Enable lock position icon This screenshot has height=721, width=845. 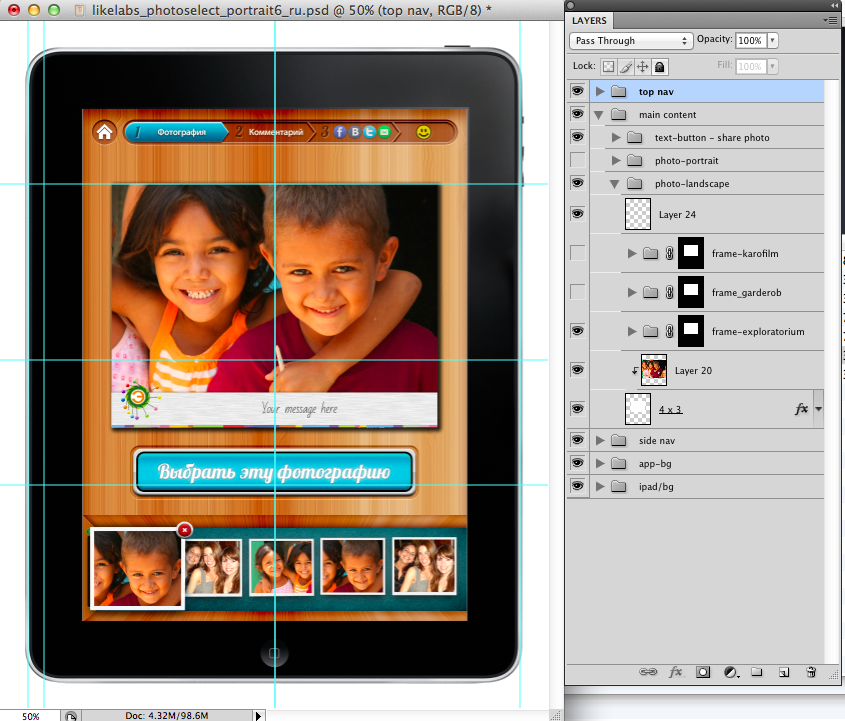643,66
